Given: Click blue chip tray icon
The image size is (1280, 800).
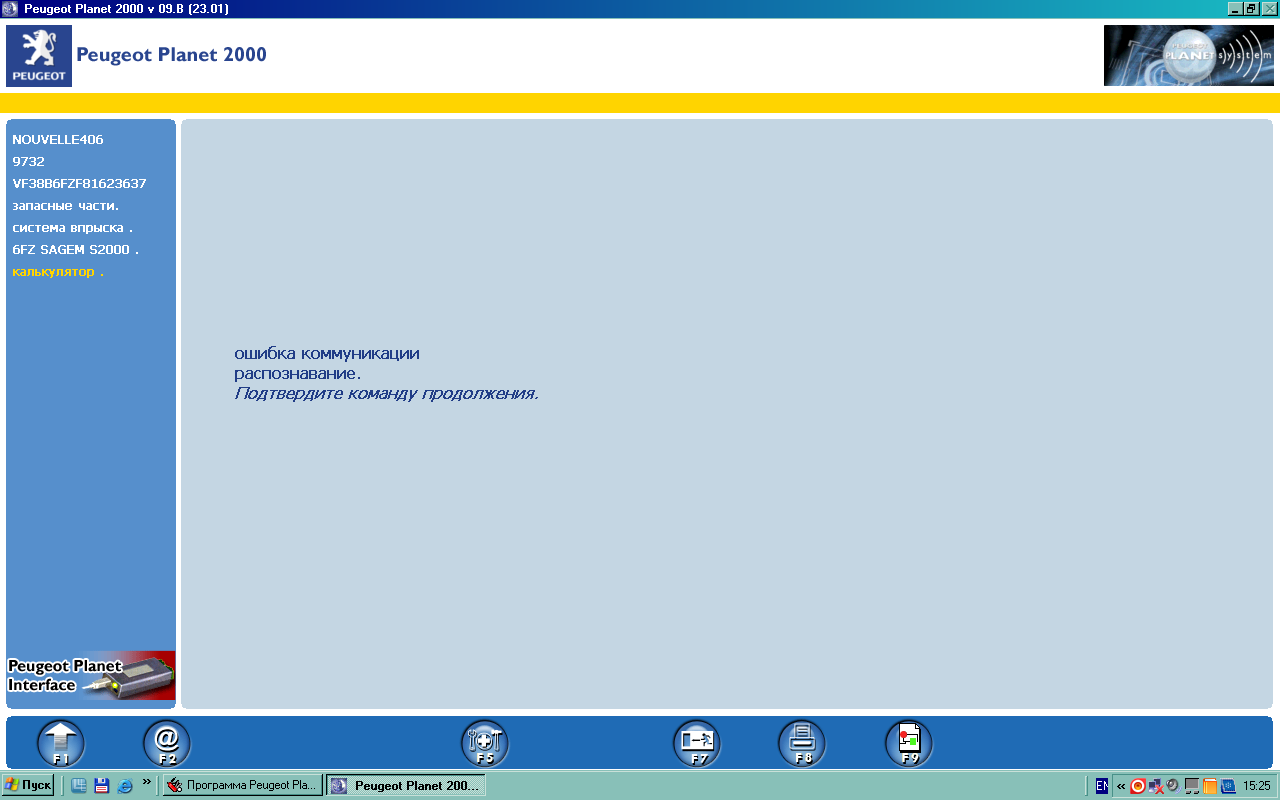Looking at the screenshot, I should tap(1228, 786).
